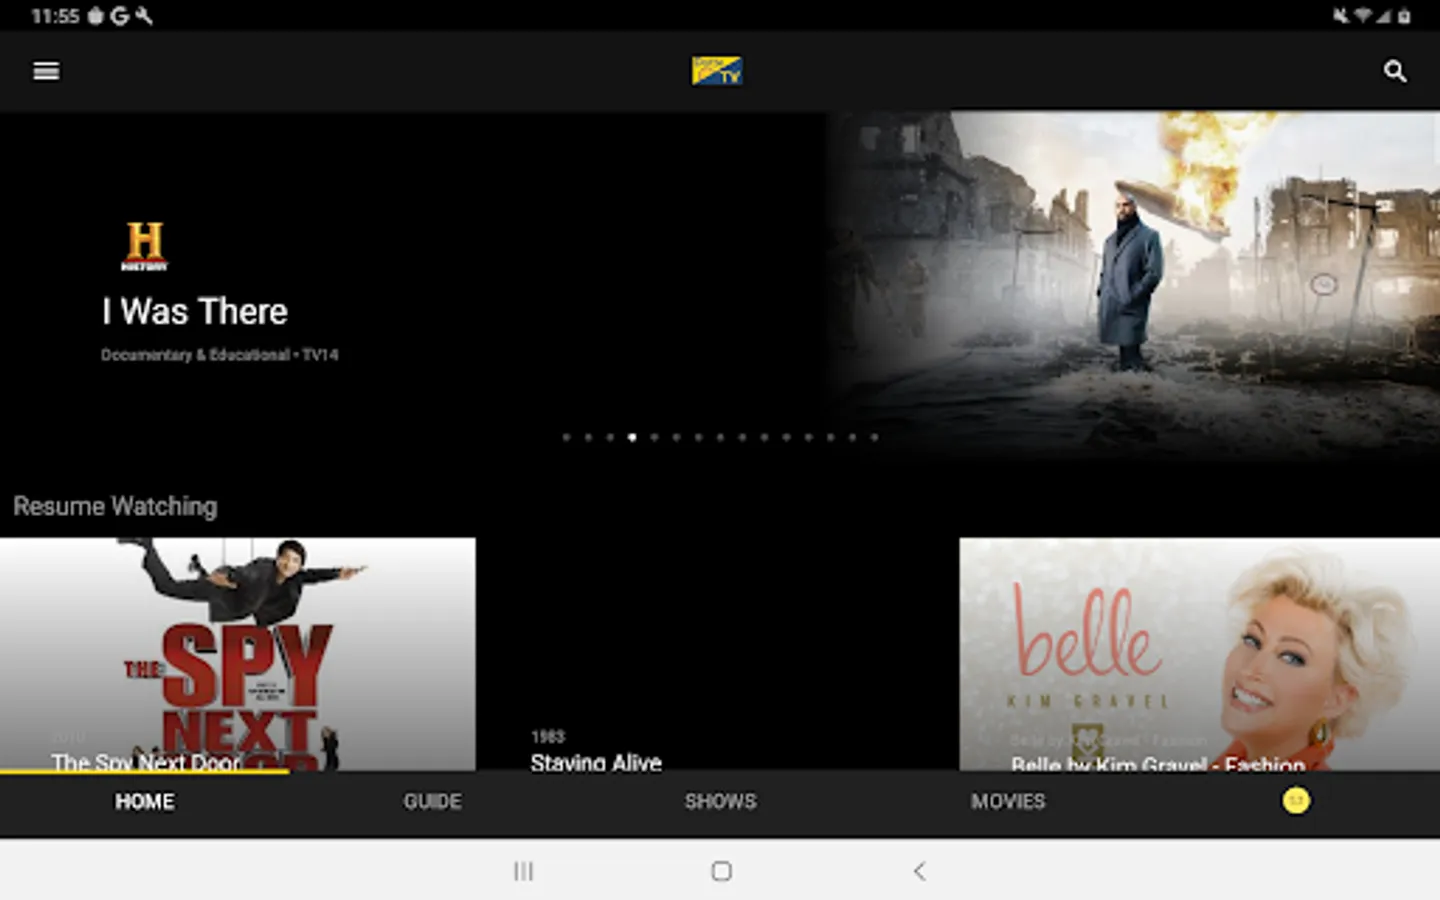The image size is (1440, 900).
Task: Select the last carousel page dot
Action: point(874,437)
